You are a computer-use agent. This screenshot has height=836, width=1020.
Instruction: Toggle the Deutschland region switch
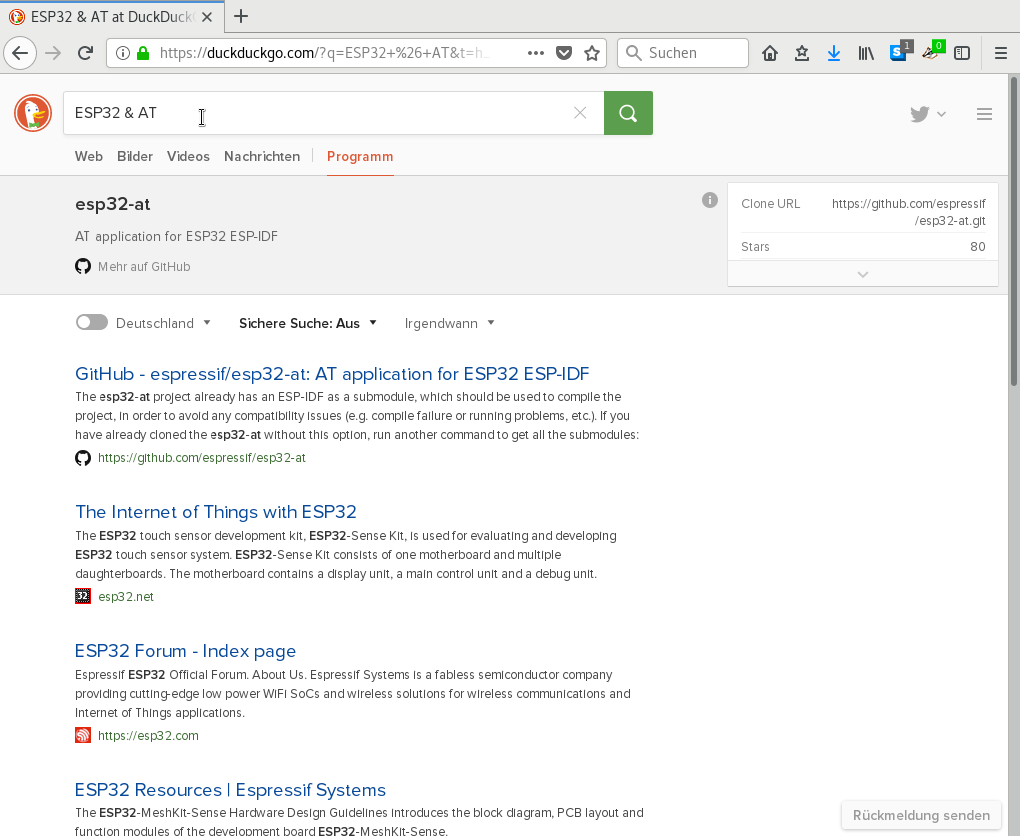[92, 323]
